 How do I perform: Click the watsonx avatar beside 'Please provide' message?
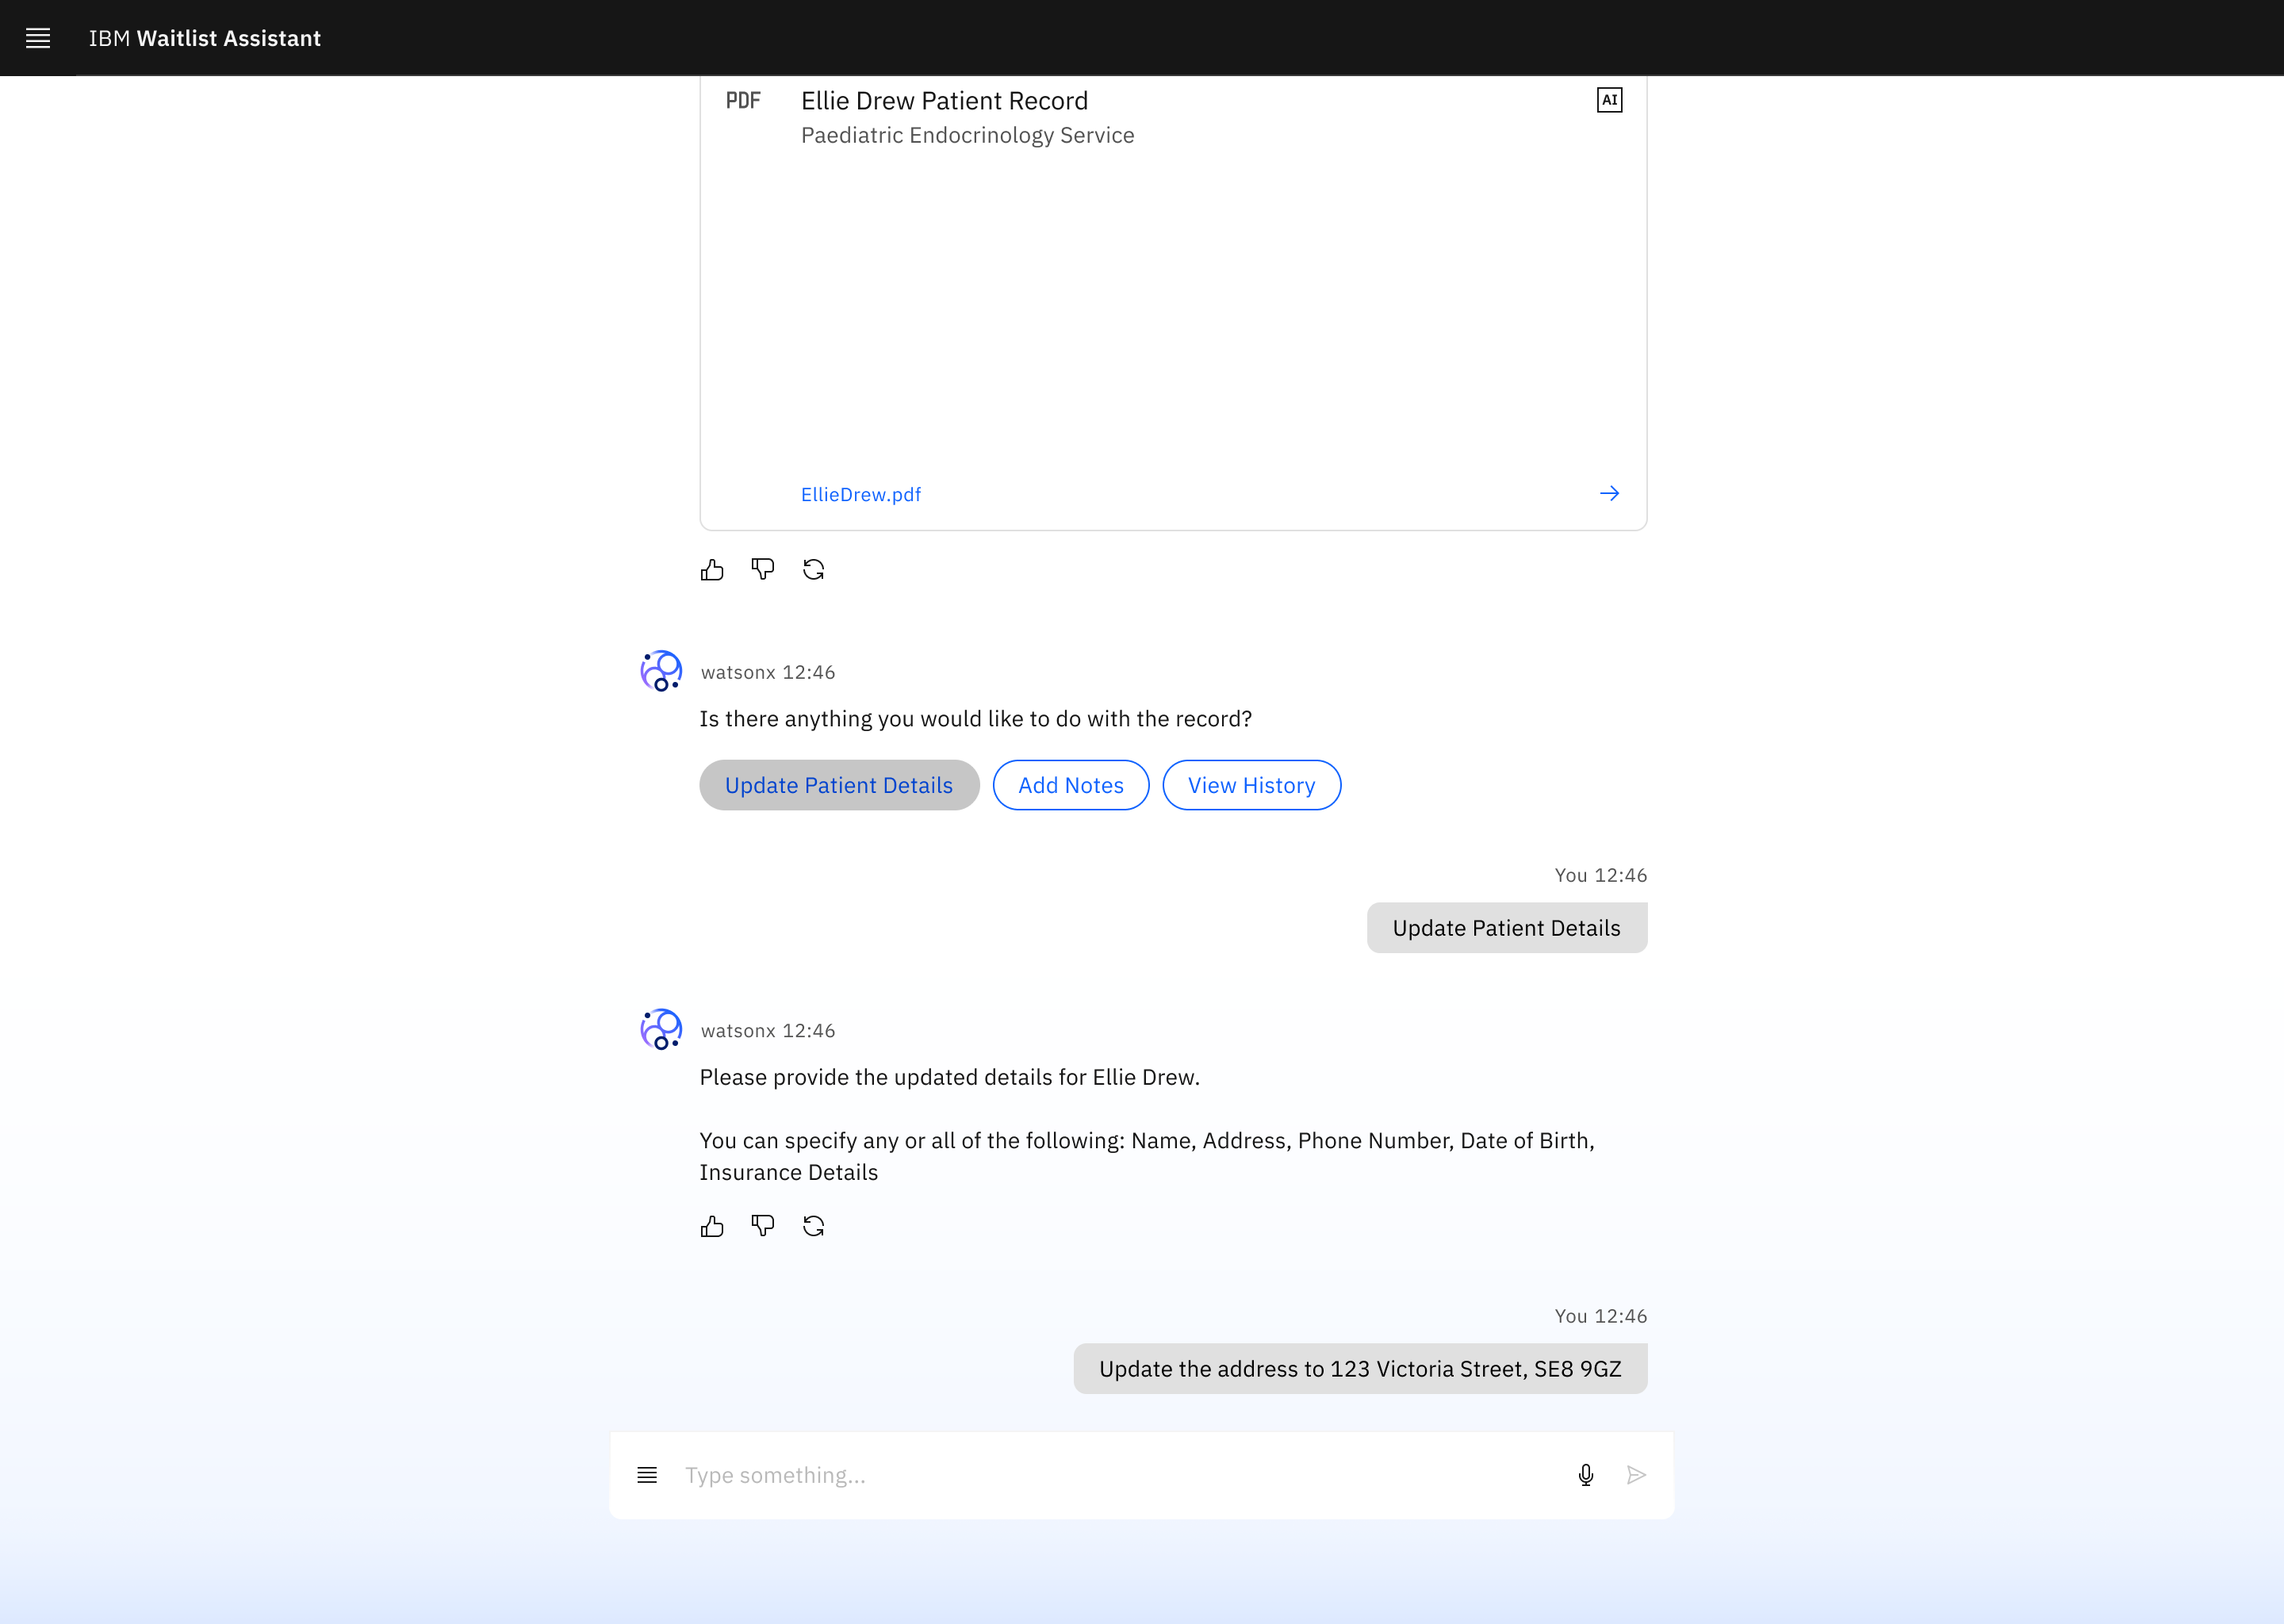click(661, 1029)
